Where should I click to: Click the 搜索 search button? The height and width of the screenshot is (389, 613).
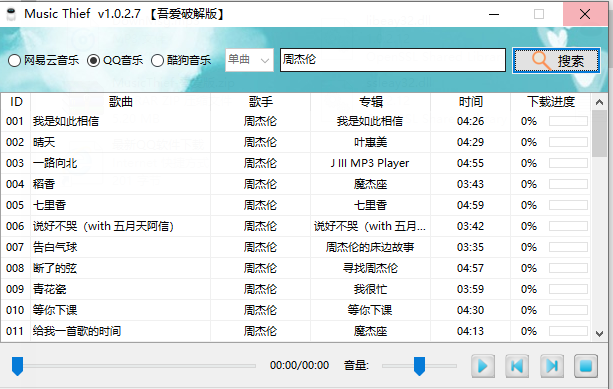(x=556, y=60)
